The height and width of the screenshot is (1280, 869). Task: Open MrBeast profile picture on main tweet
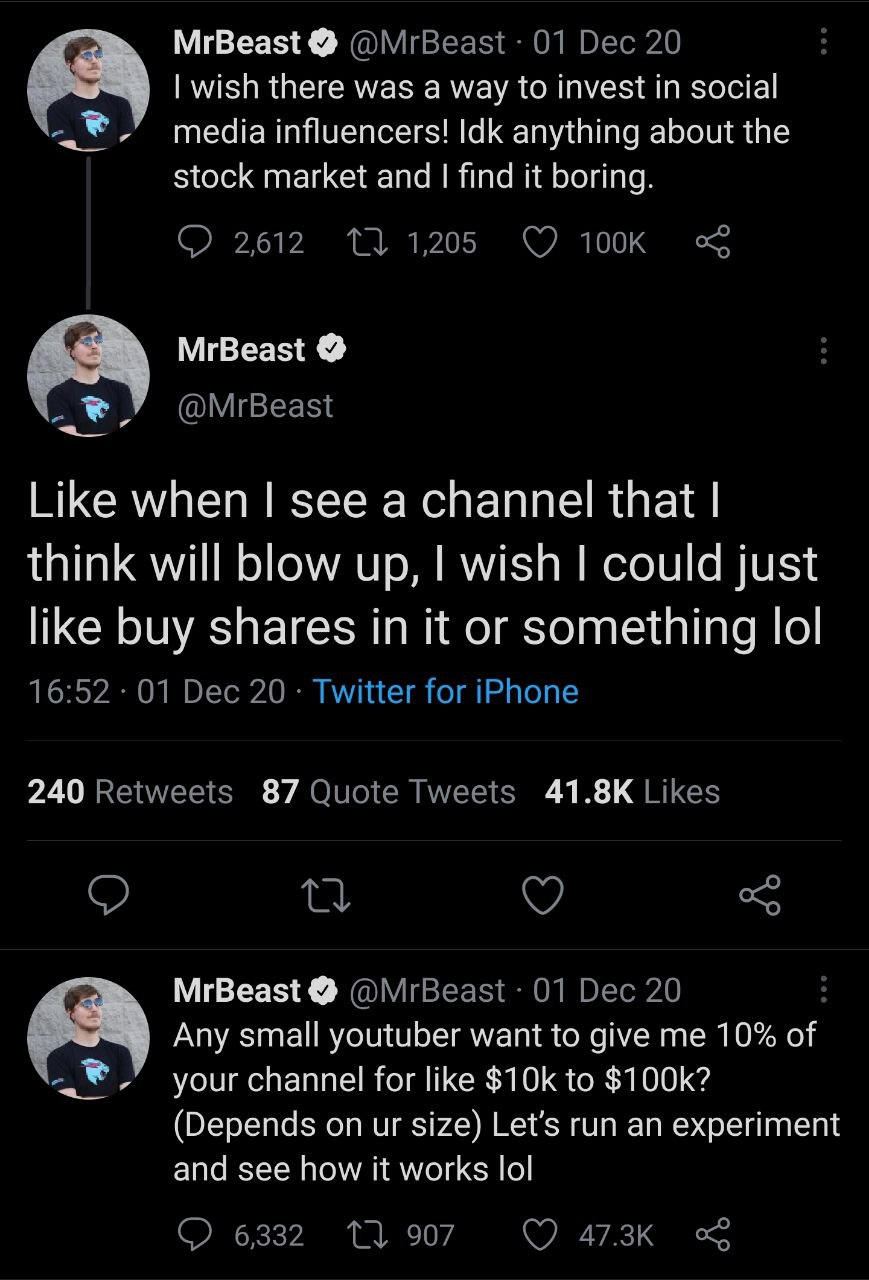click(x=88, y=377)
